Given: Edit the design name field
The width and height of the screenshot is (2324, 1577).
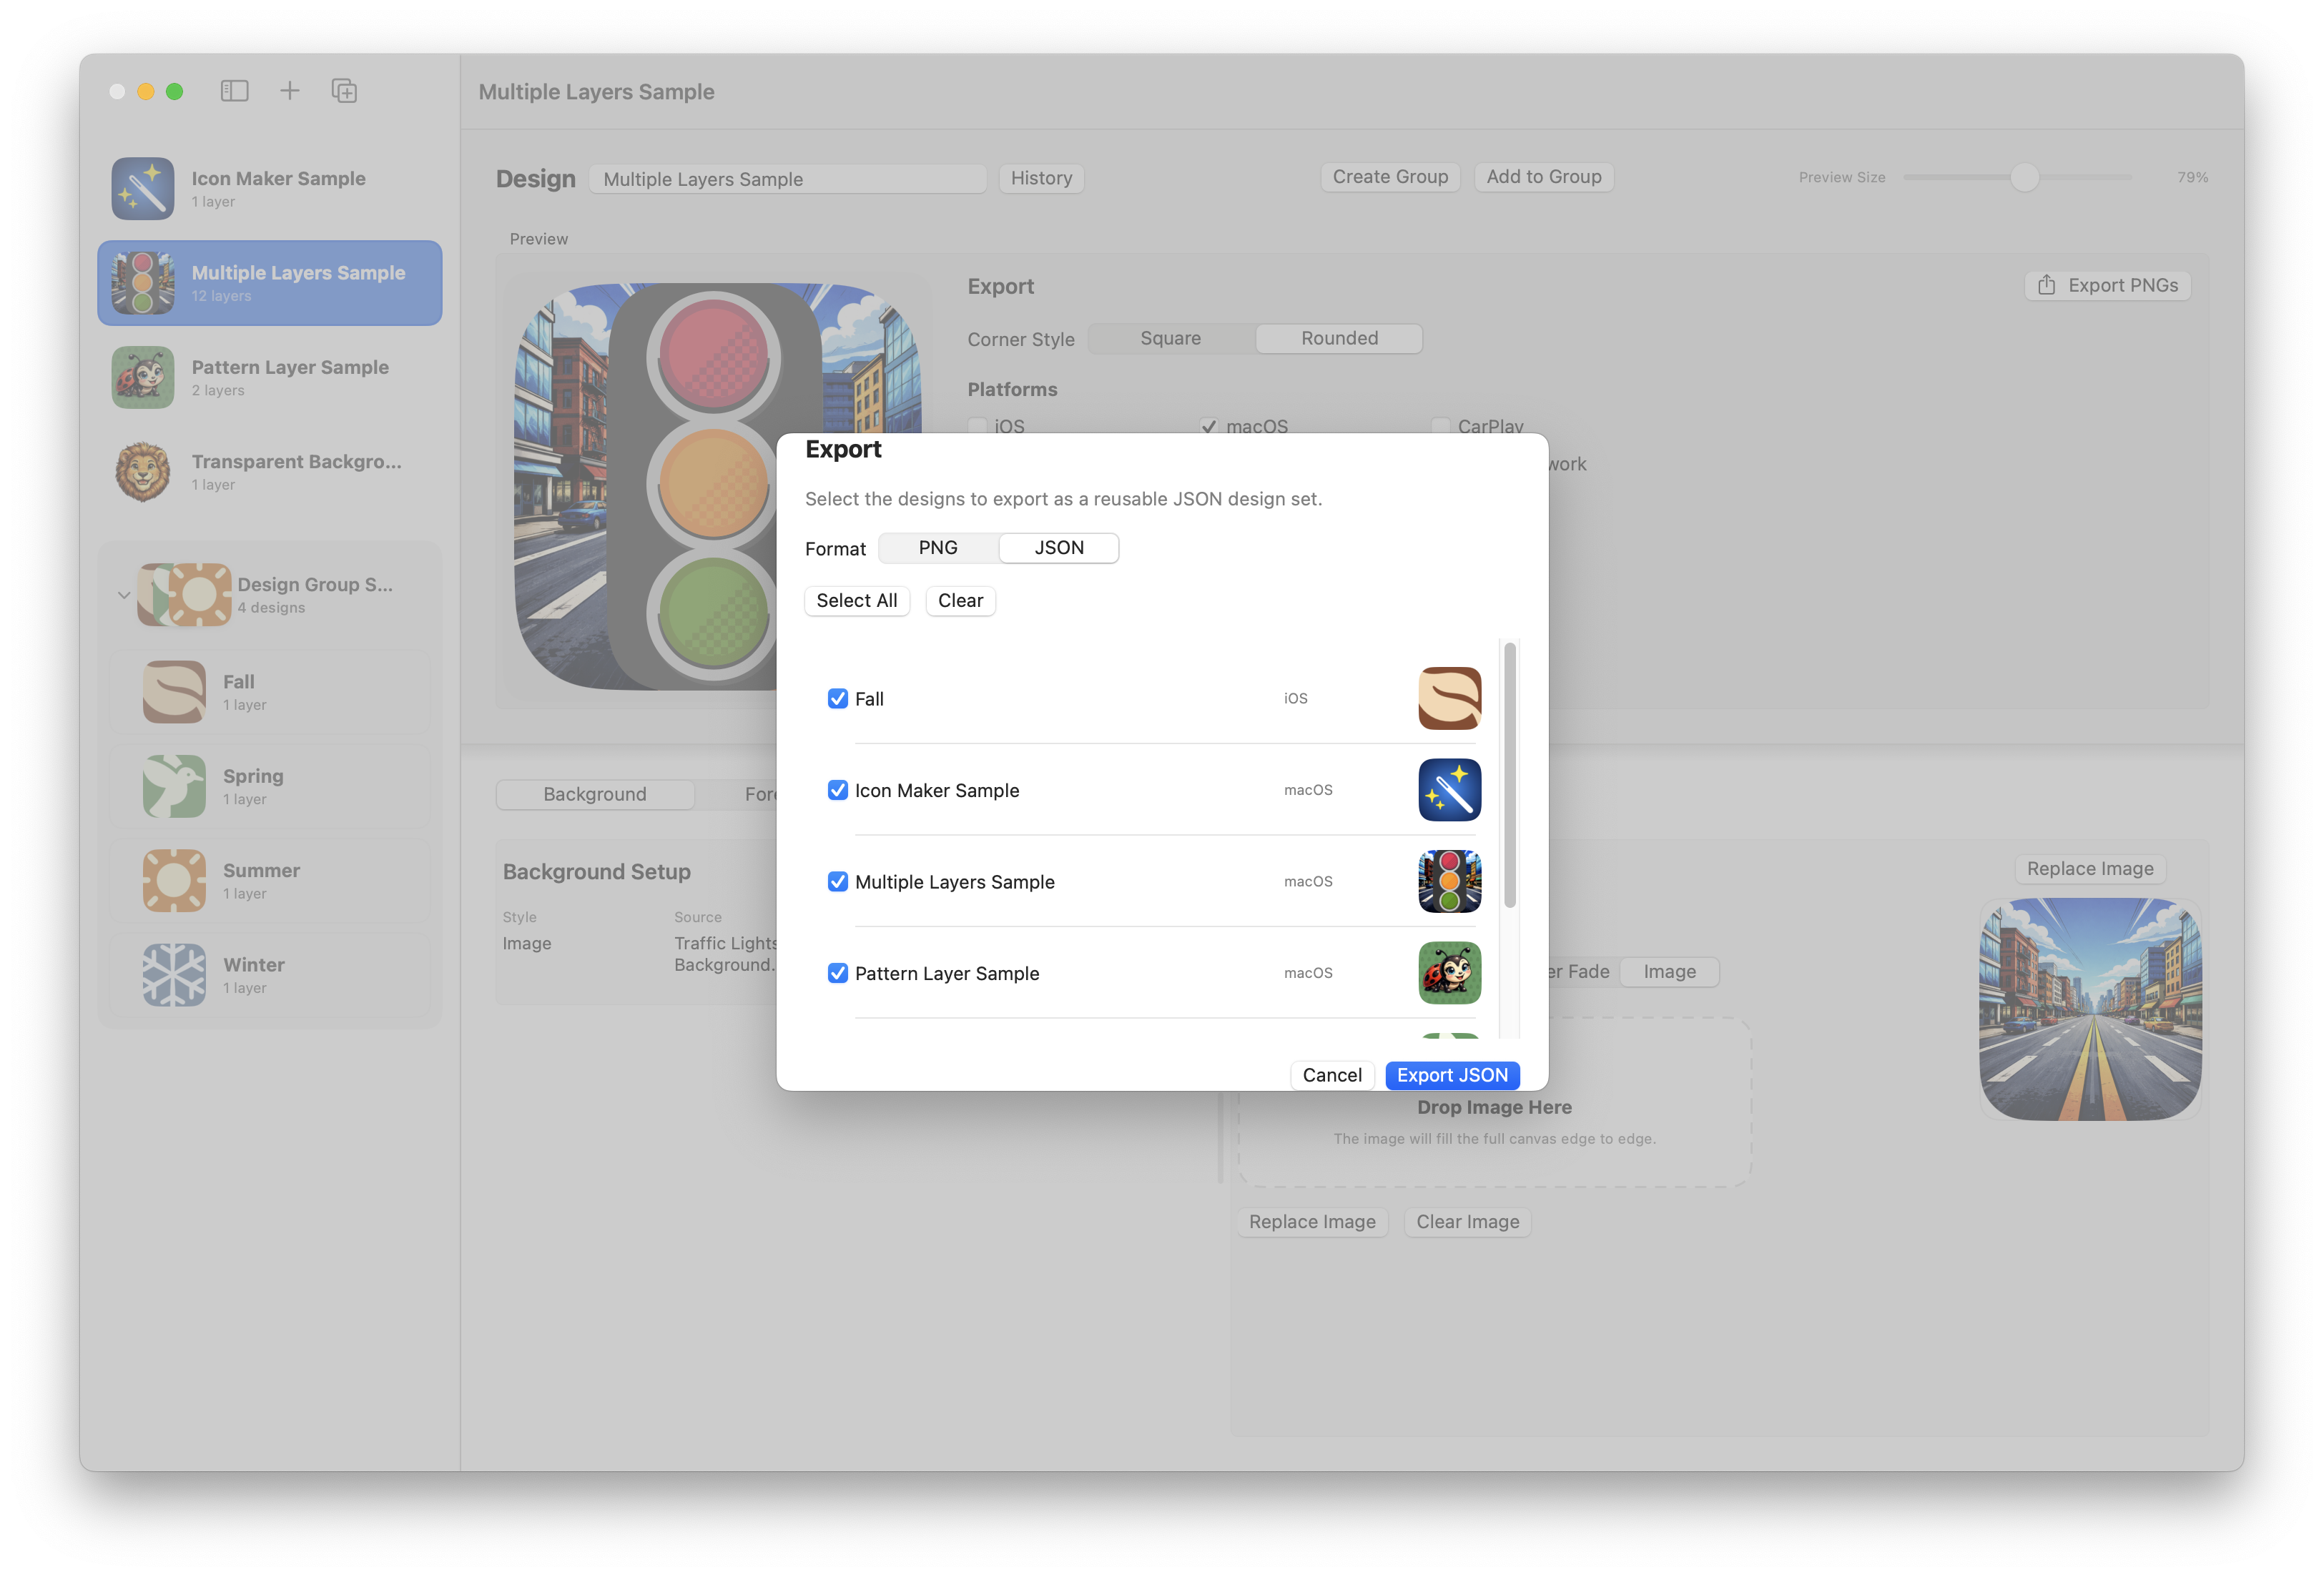Looking at the screenshot, I should (787, 179).
